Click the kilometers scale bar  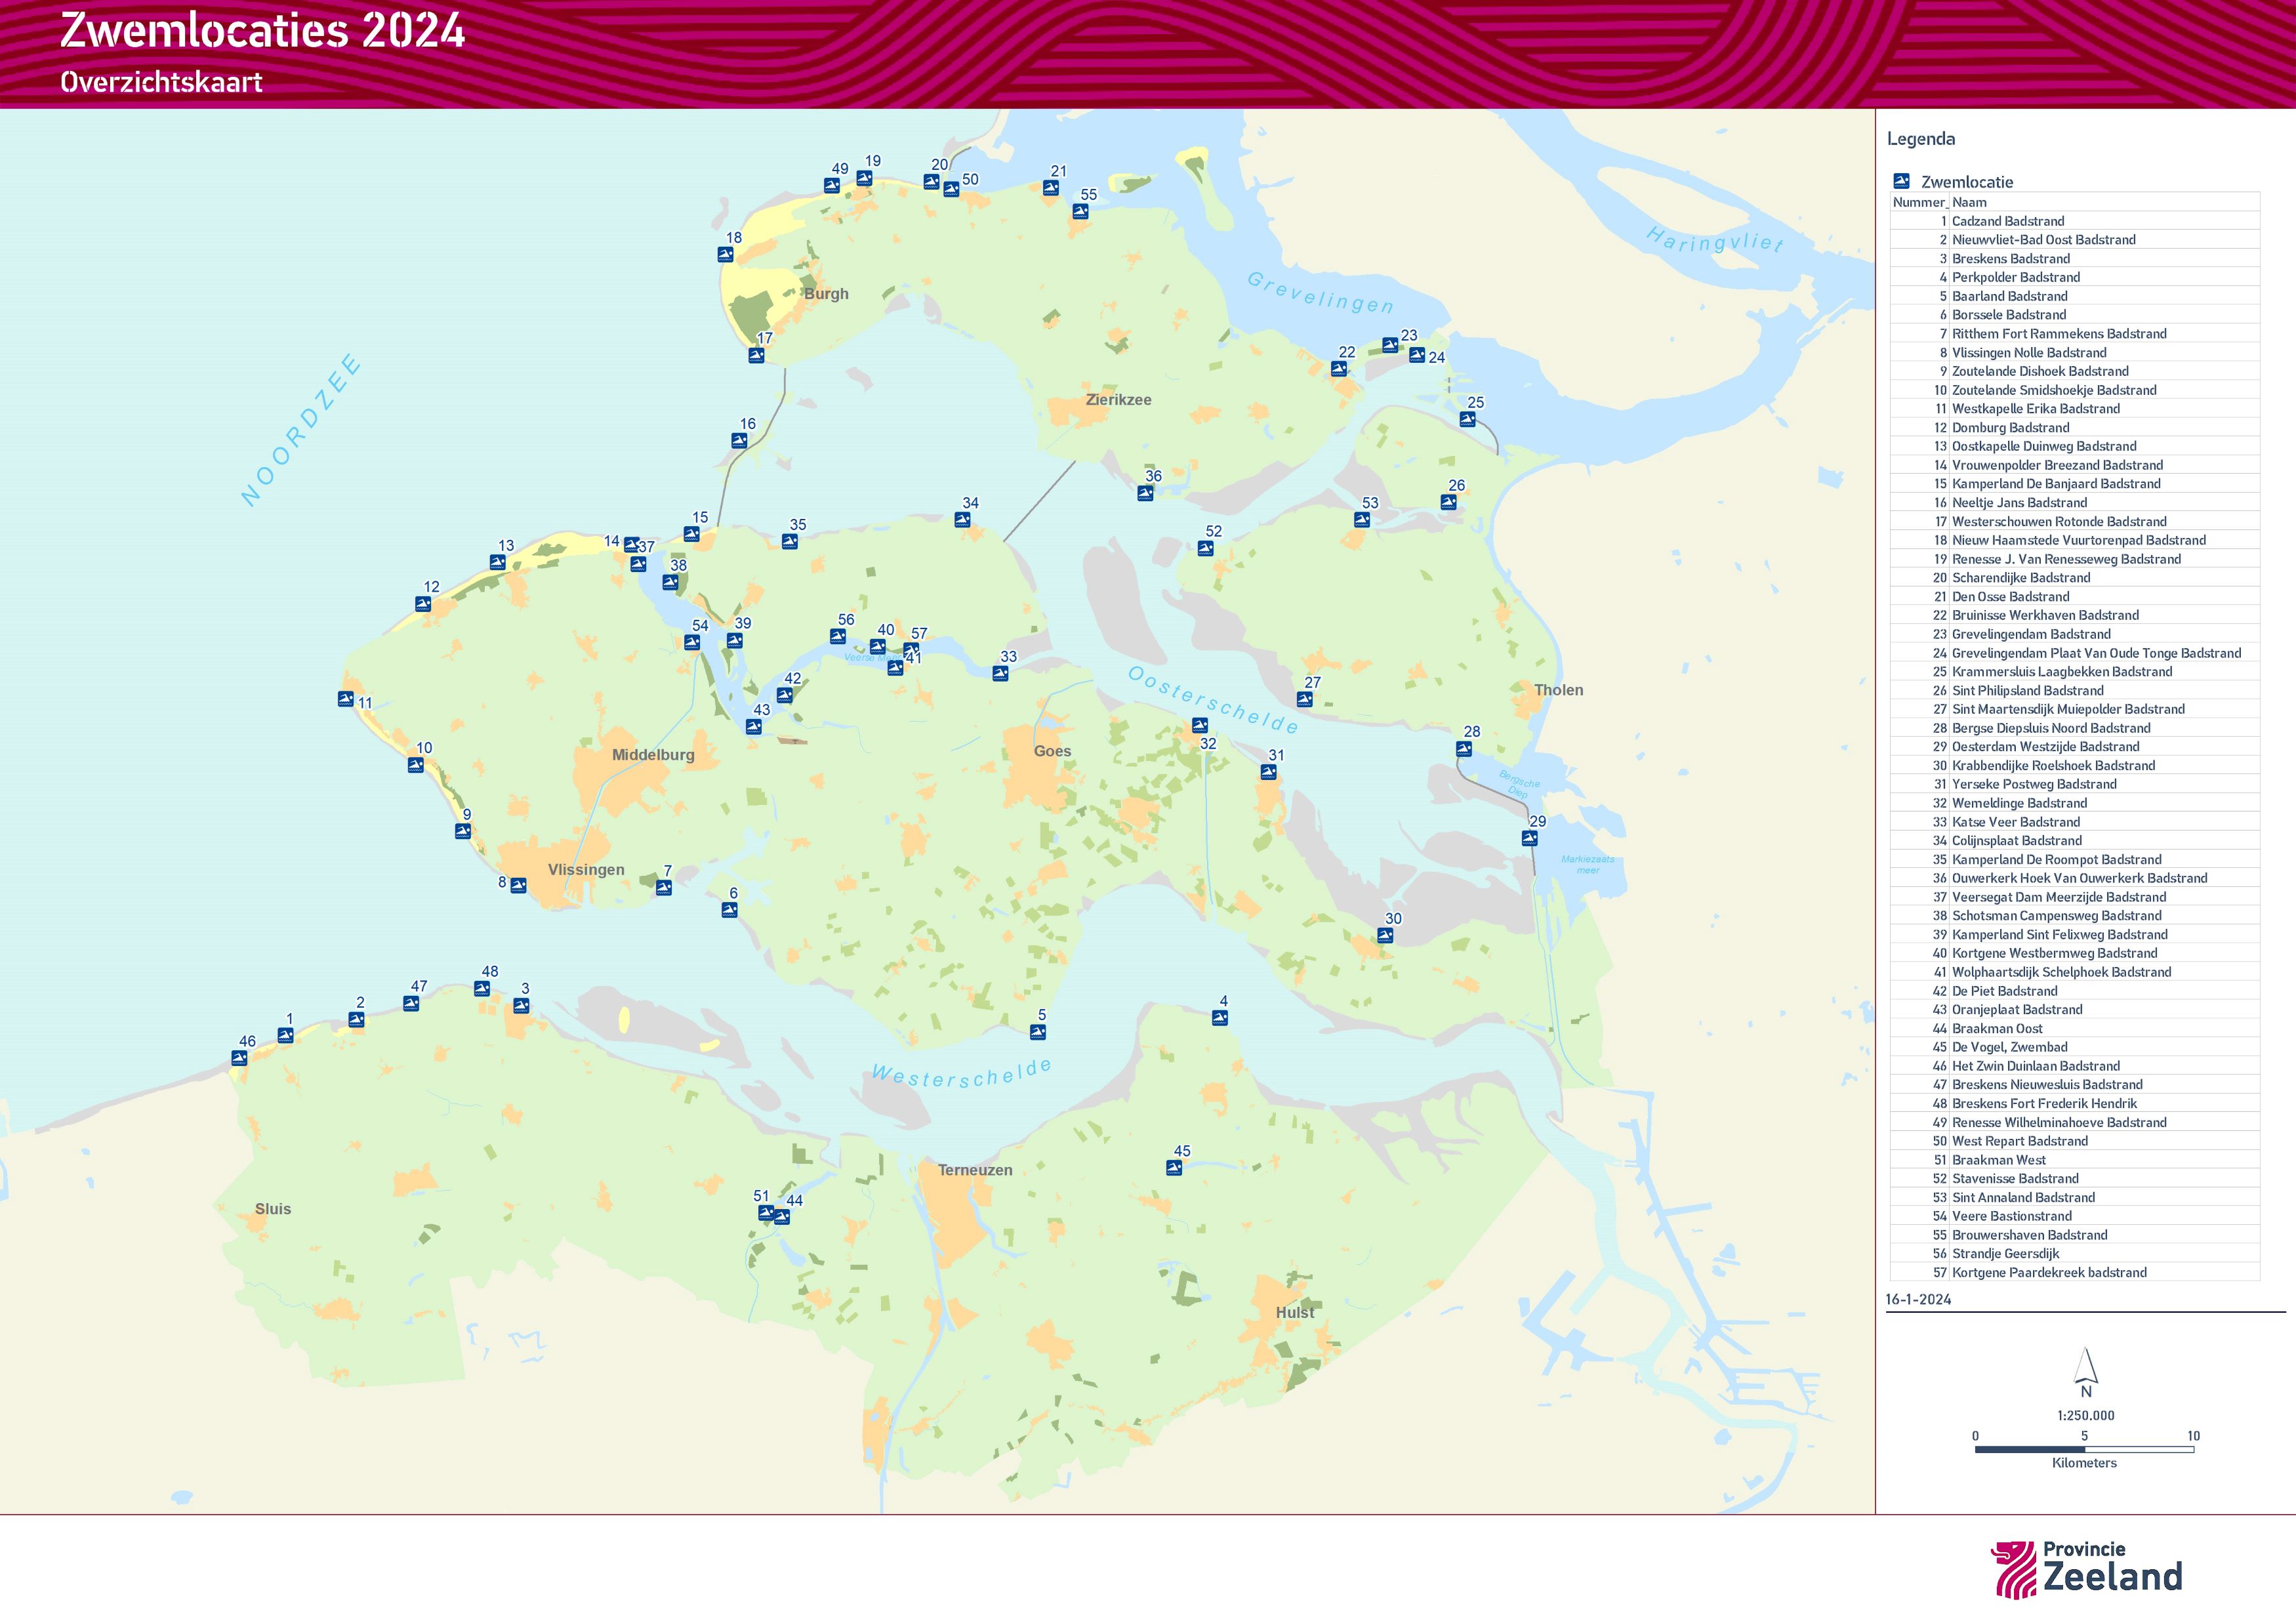tap(2084, 1449)
